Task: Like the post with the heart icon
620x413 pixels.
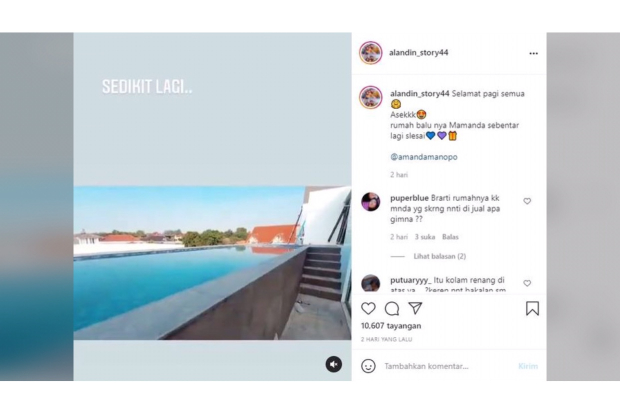Action: (368, 308)
